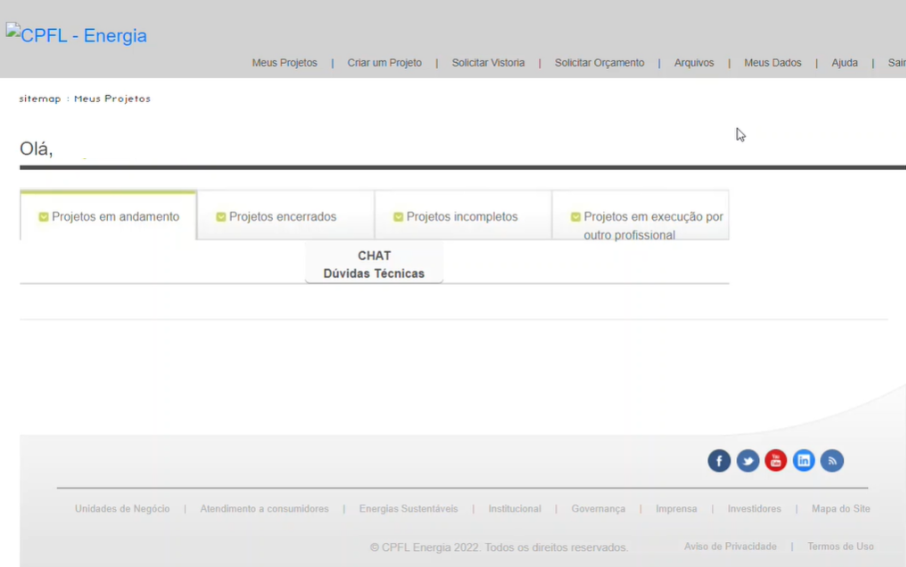Image resolution: width=906 pixels, height=567 pixels.
Task: Open Unidades de Negócio footer link
Action: [122, 509]
